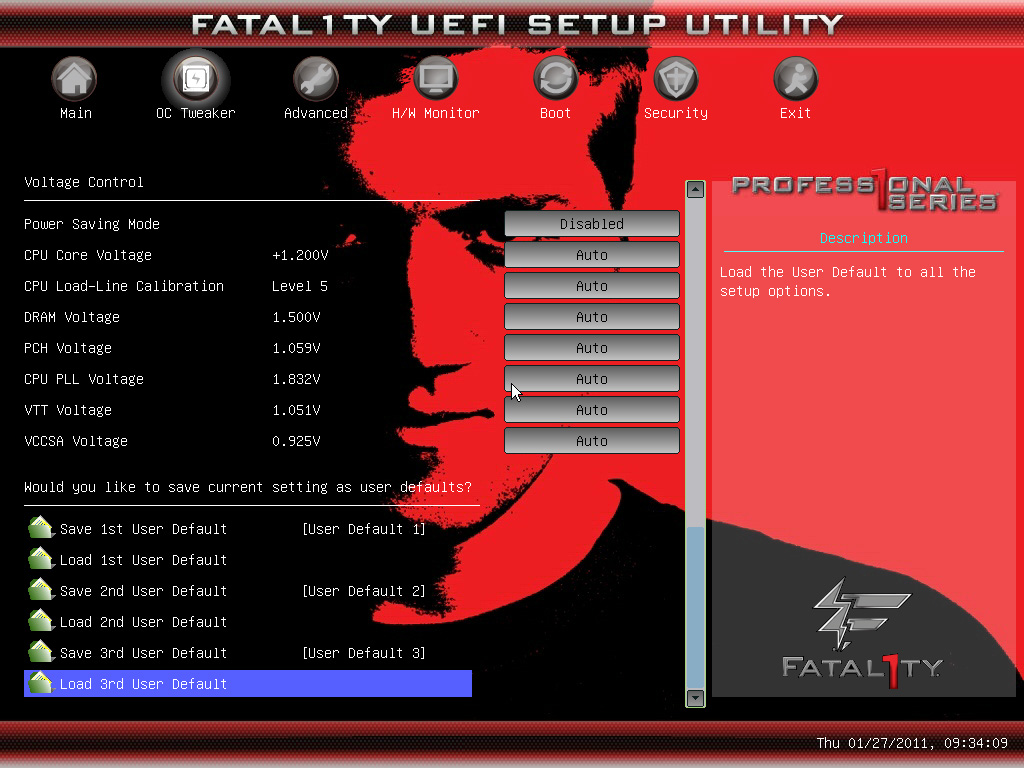Click icon beside Save 2nd User Default
The height and width of the screenshot is (768, 1024).
tap(40, 590)
